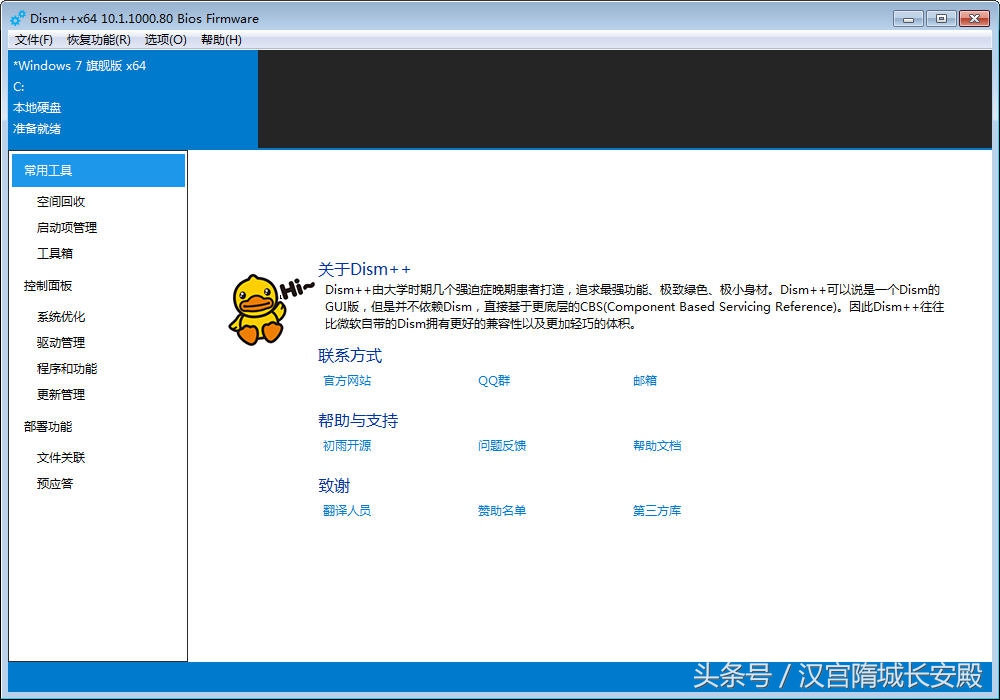Open the 帮助文档 link
1000x700 pixels.
click(657, 446)
